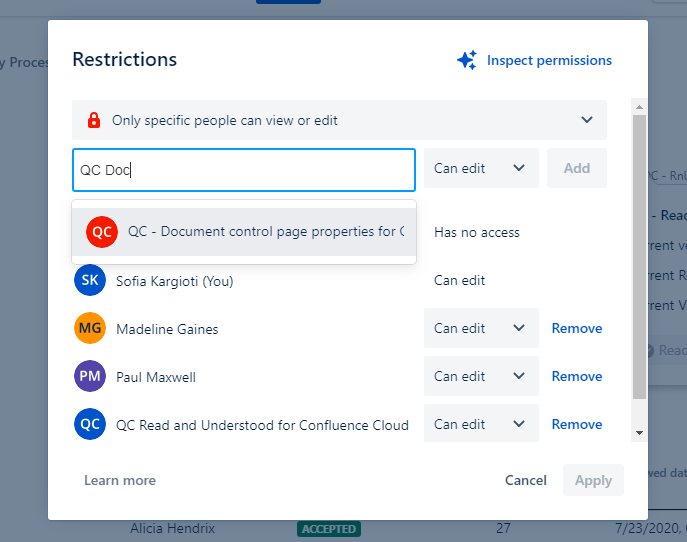Image resolution: width=687 pixels, height=542 pixels.
Task: Click the red QC avatar in suggestion
Action: (102, 232)
